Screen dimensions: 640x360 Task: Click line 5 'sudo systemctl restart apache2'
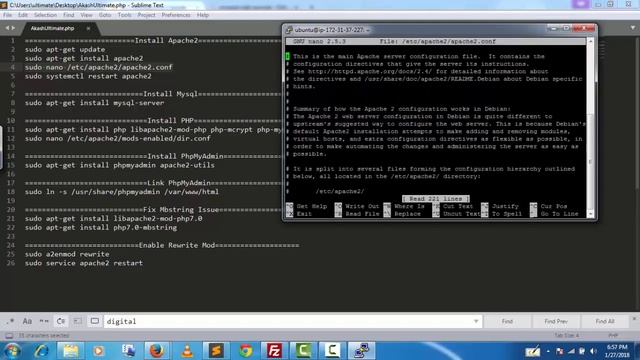pos(88,76)
